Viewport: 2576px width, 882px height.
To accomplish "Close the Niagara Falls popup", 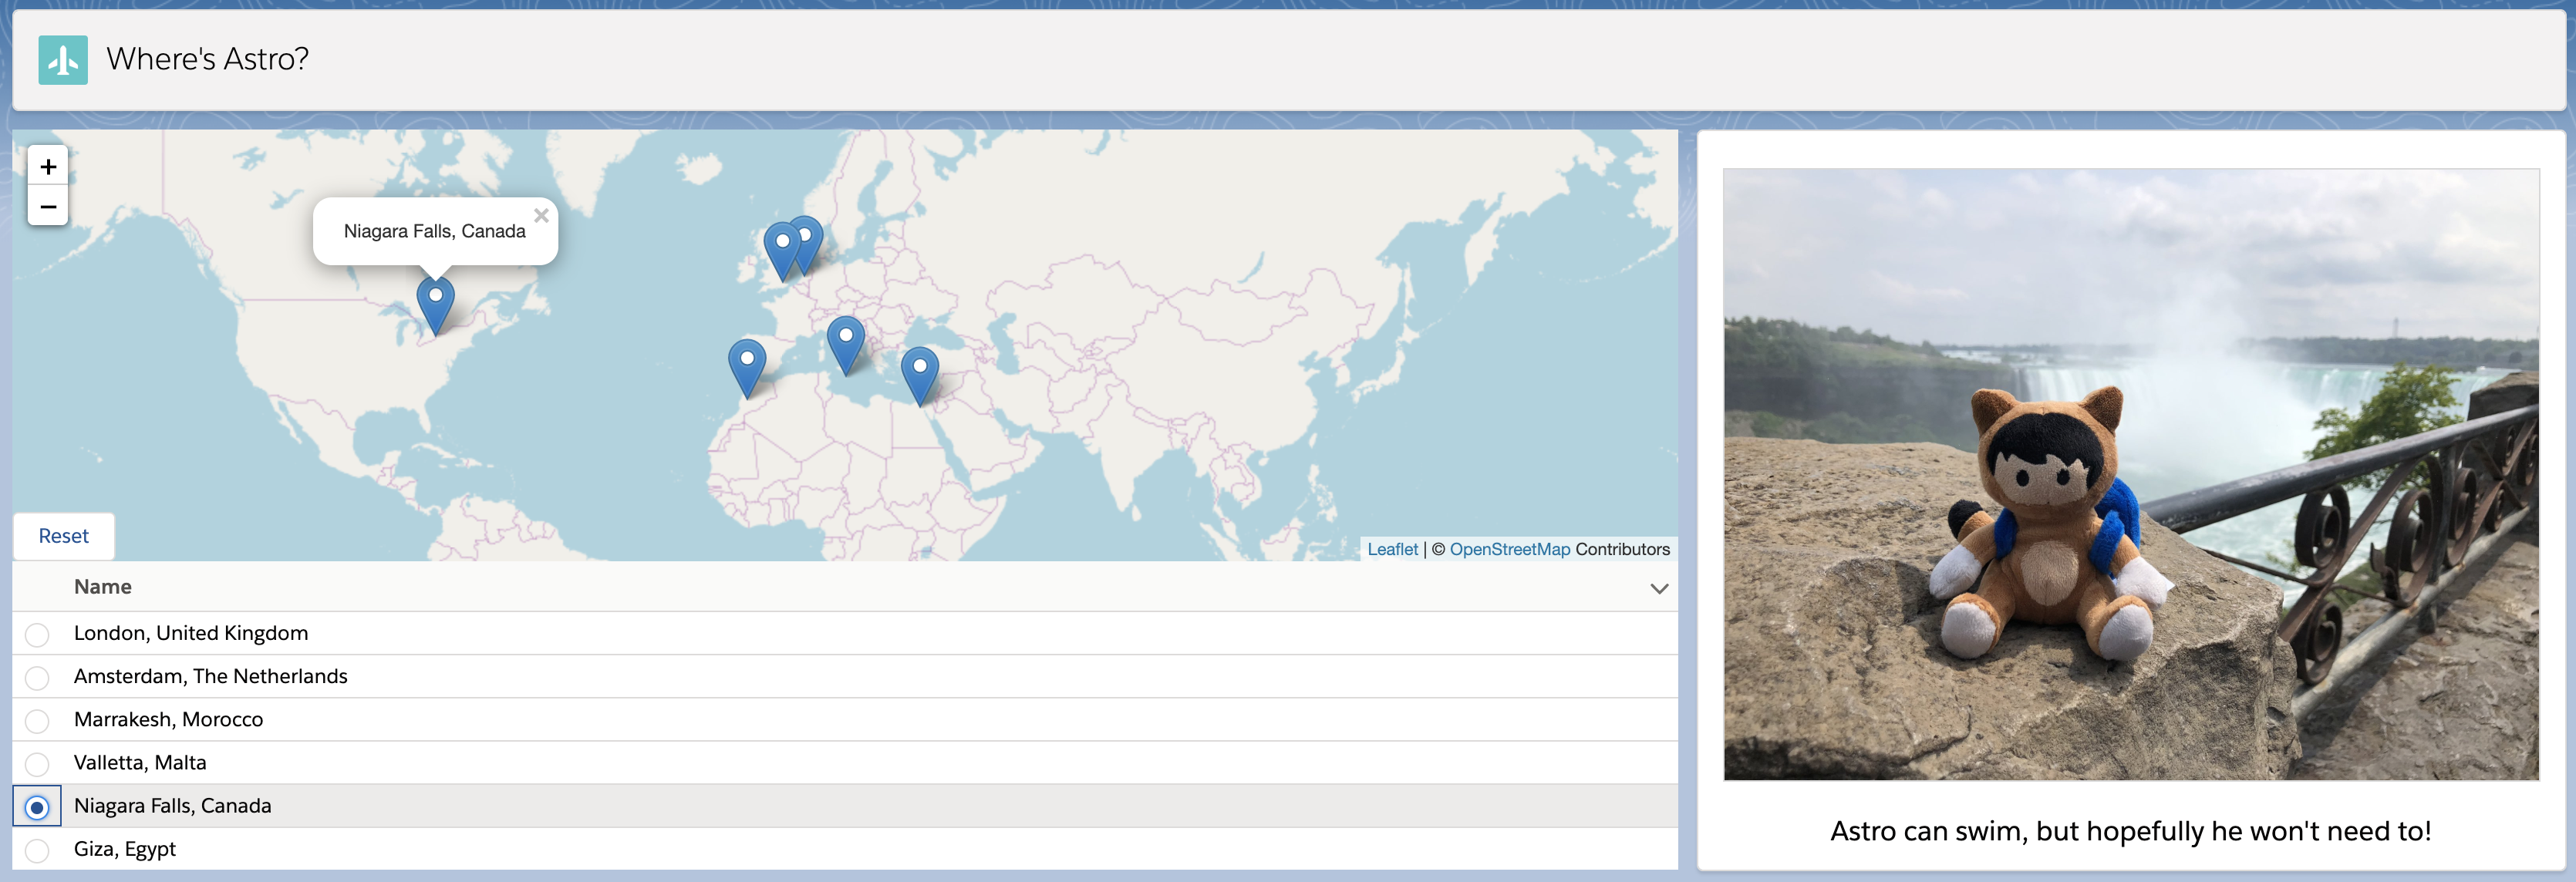I will 541,215.
